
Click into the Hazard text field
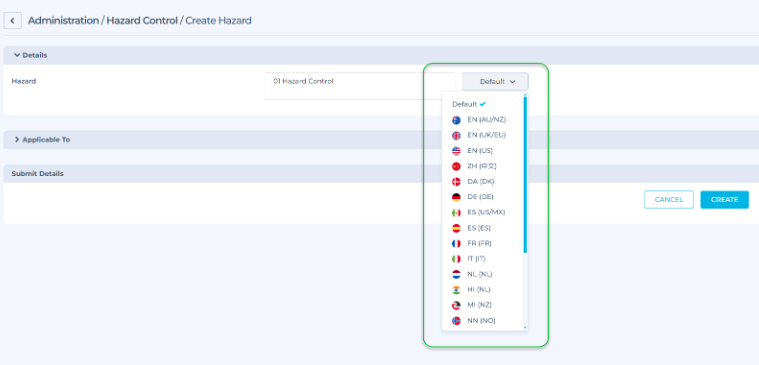pos(360,86)
